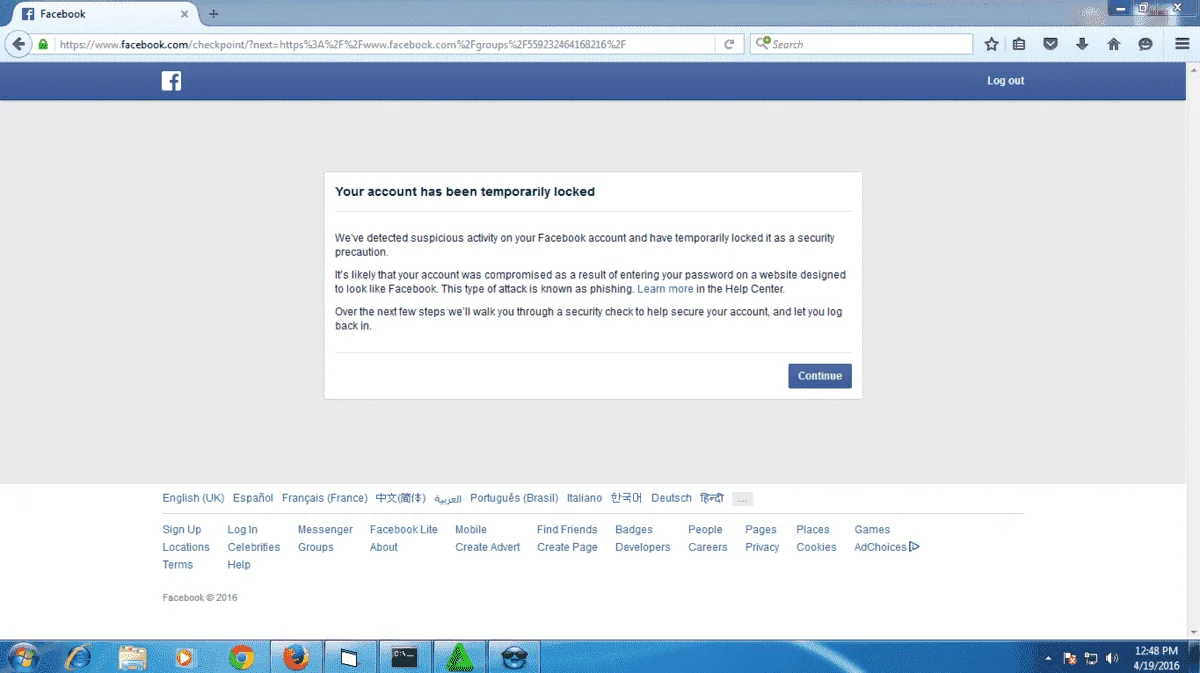Show hidden tray icons arrow

[1048, 658]
